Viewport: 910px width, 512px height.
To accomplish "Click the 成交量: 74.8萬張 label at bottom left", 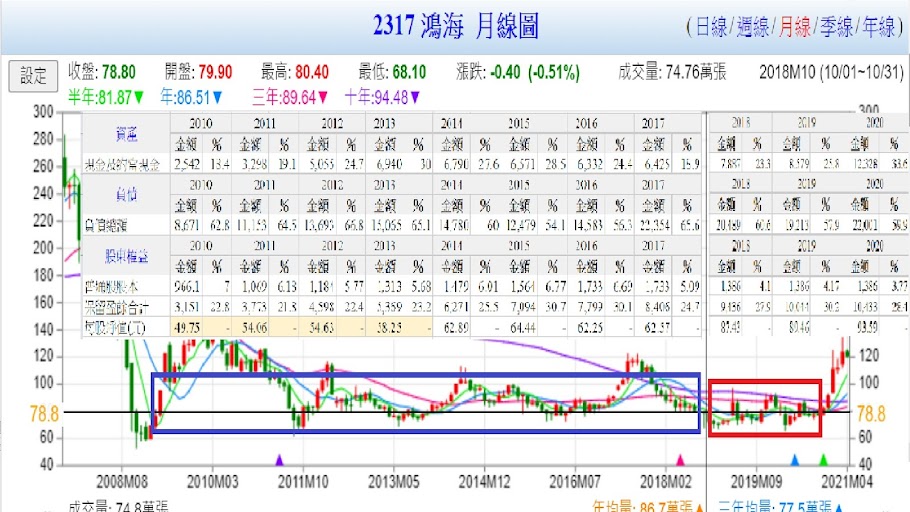I will [118, 507].
